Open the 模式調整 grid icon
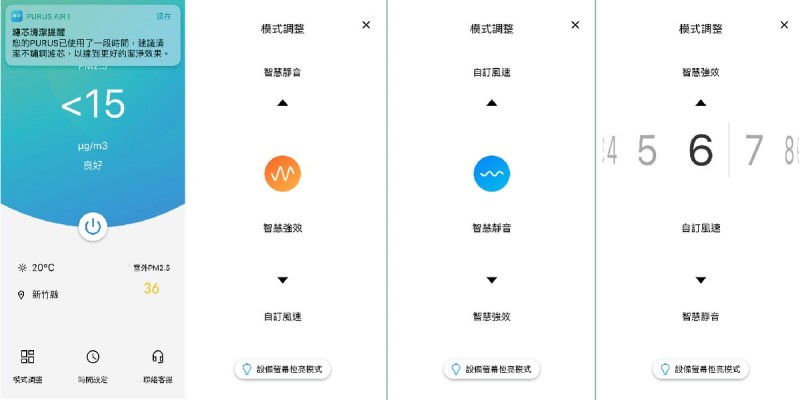This screenshot has height=400, width=800. click(28, 356)
